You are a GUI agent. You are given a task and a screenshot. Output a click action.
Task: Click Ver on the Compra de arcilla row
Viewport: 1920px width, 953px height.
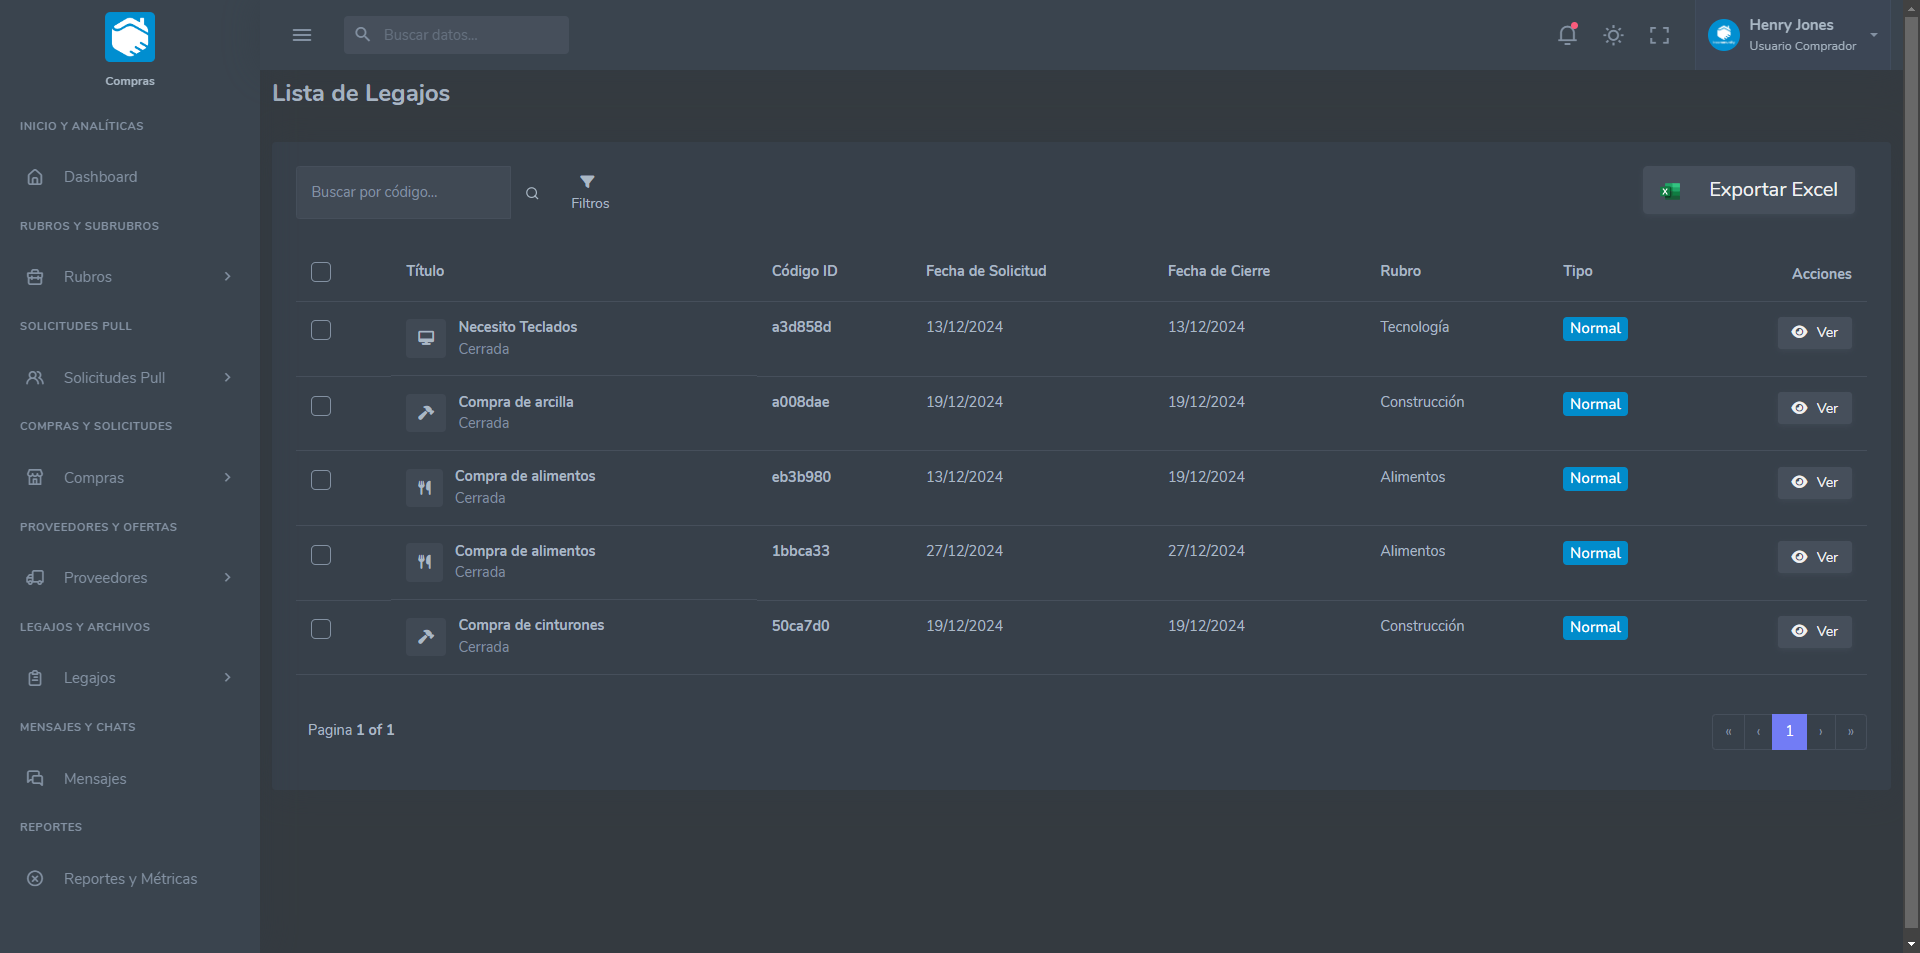(1814, 408)
